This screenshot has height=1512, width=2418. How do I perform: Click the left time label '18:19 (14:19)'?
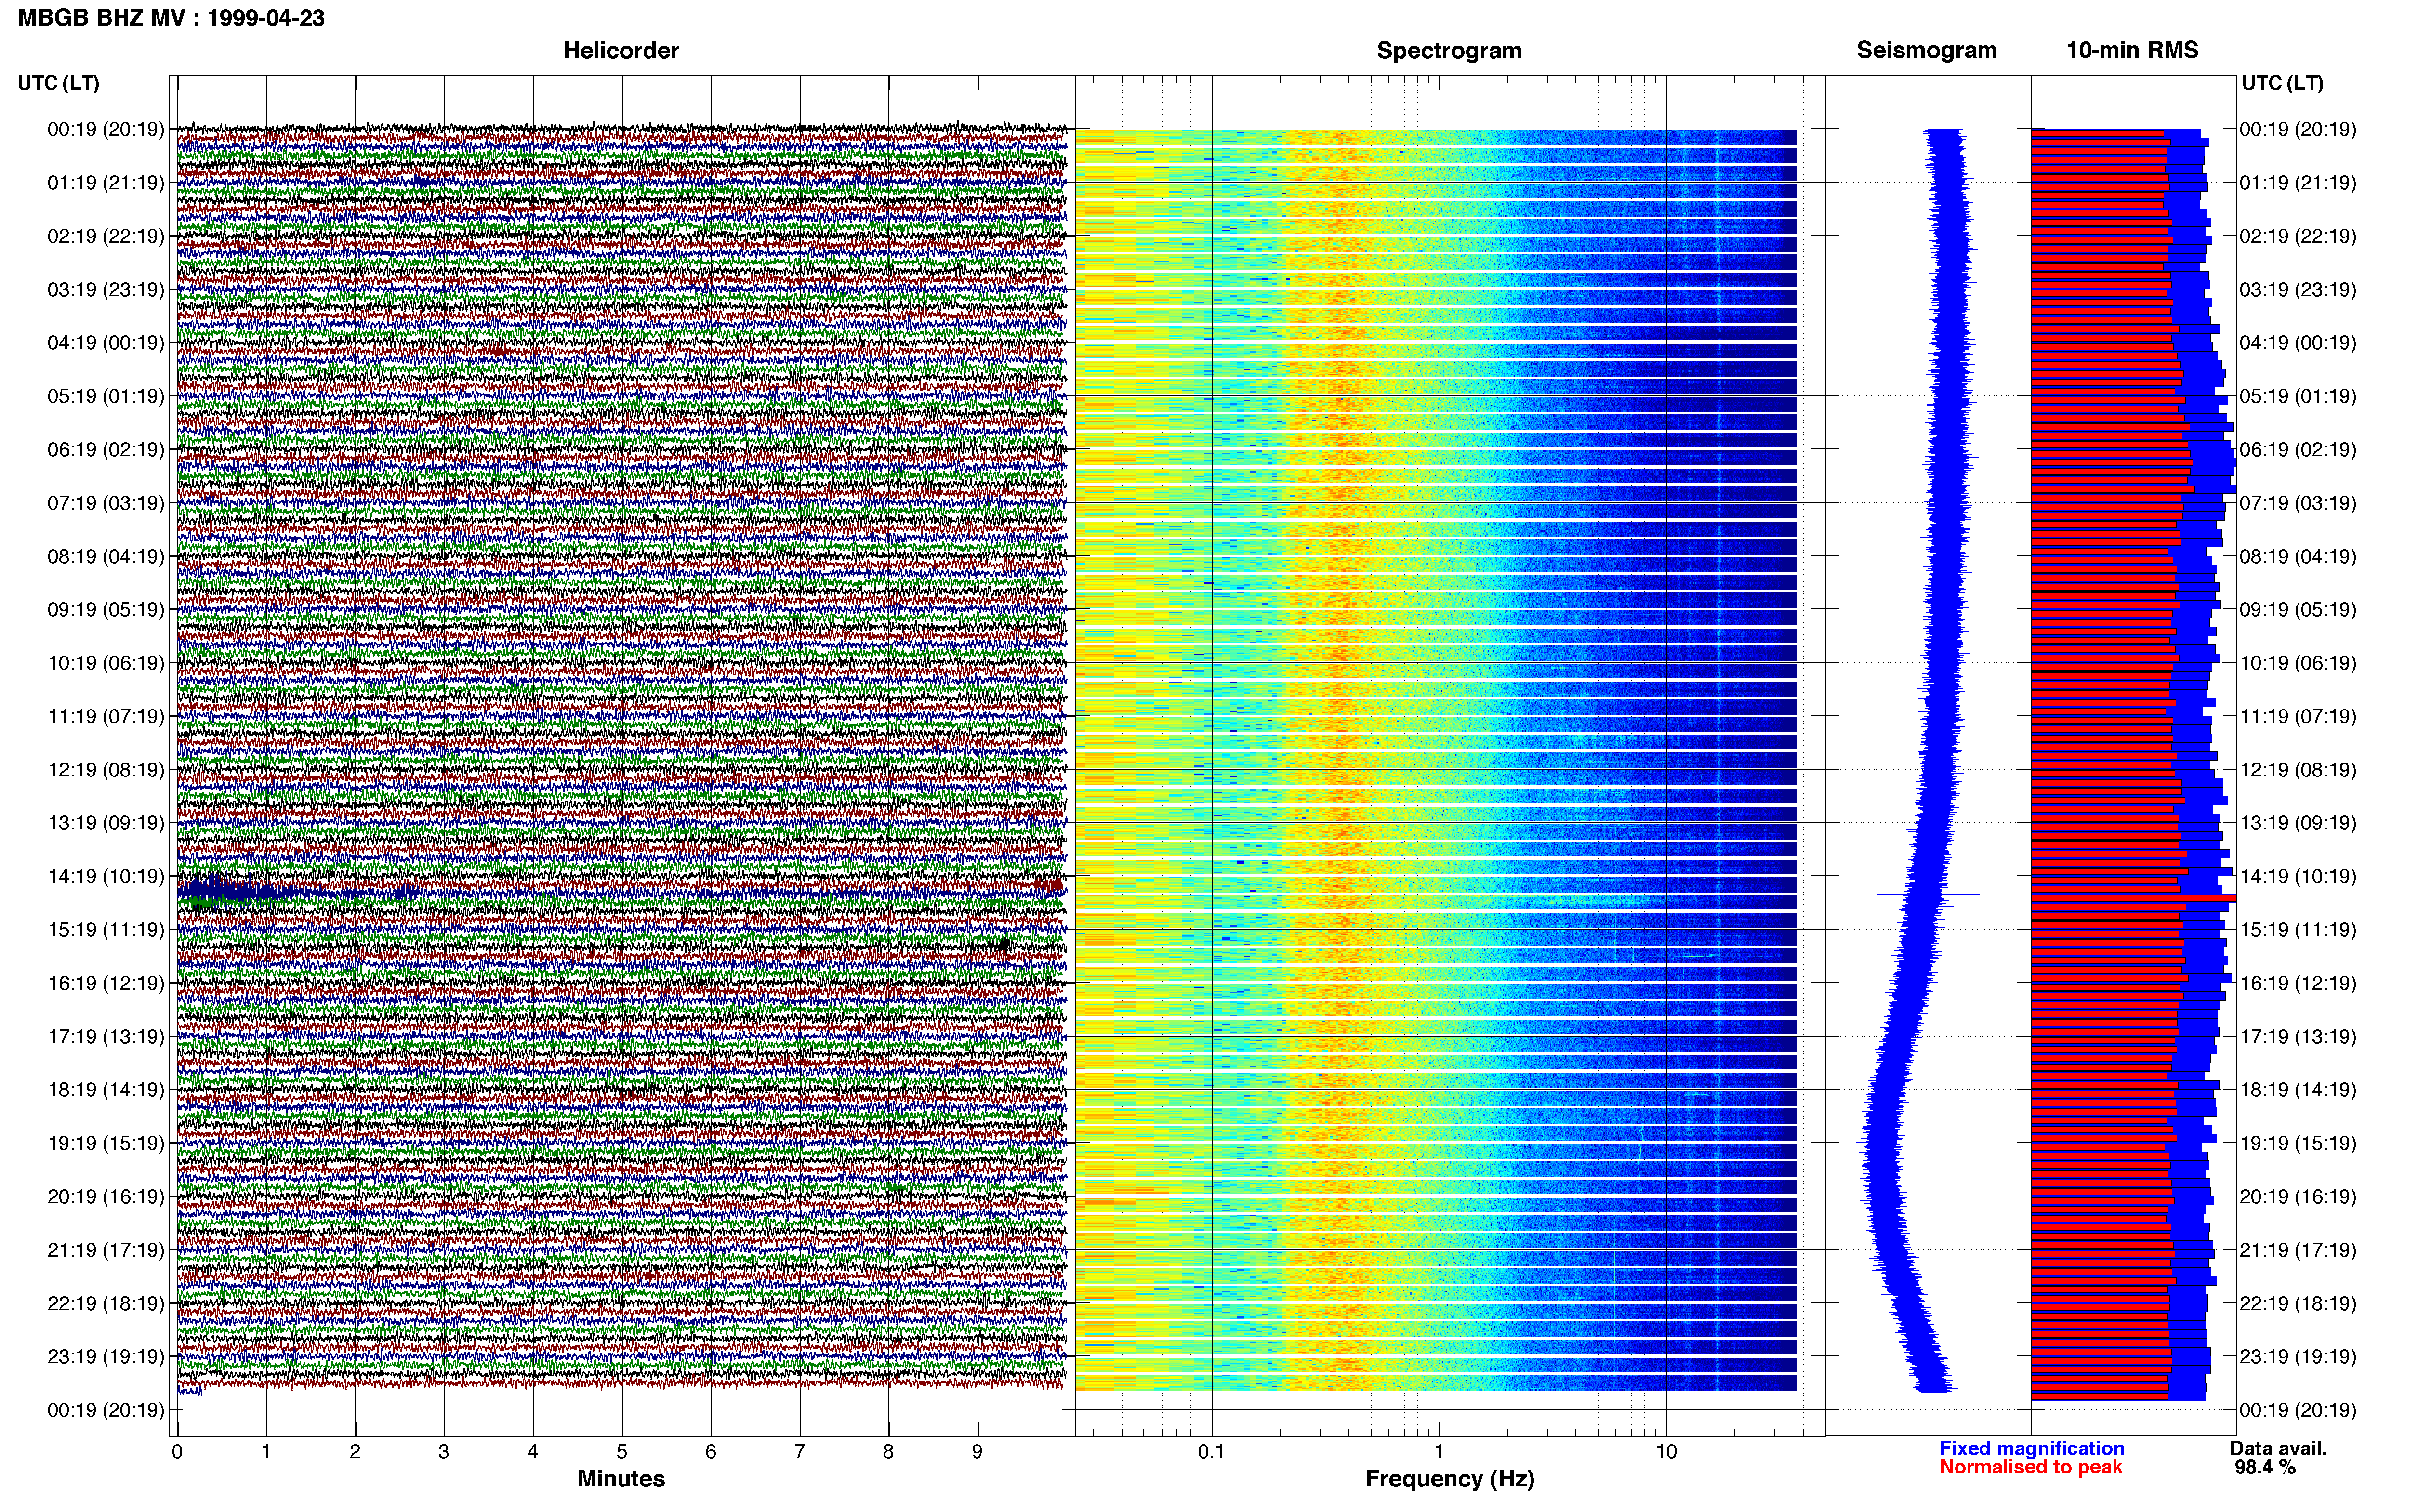(x=106, y=1090)
